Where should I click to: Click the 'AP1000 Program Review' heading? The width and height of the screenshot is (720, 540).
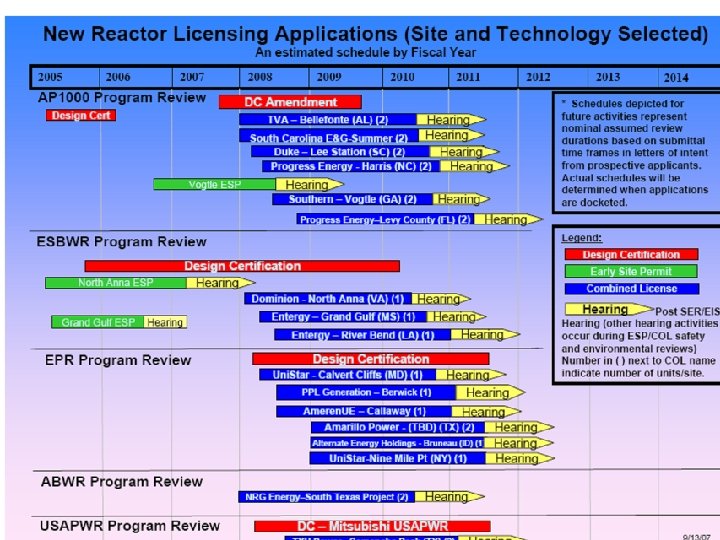point(122,97)
